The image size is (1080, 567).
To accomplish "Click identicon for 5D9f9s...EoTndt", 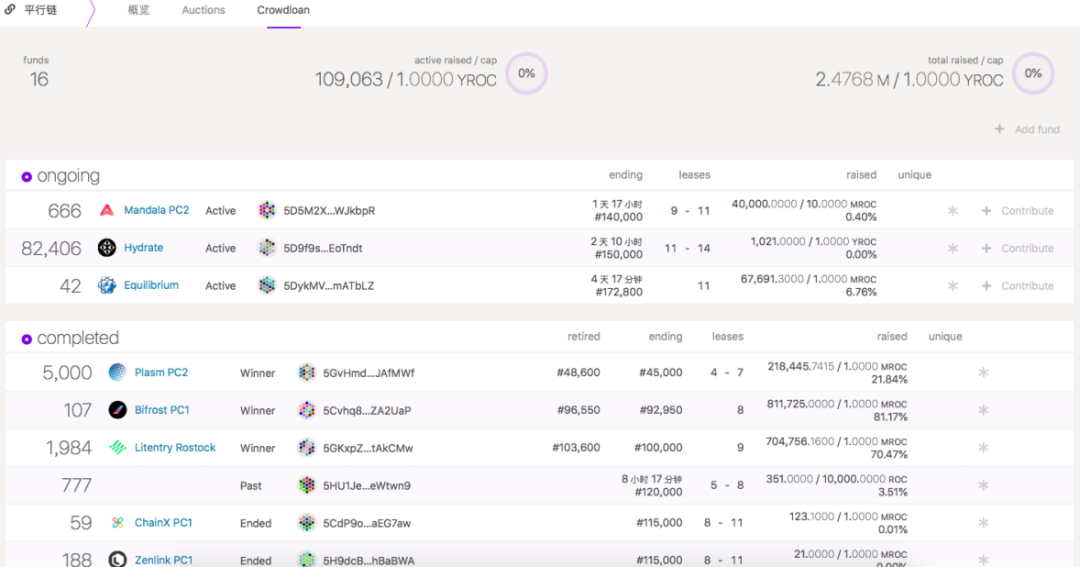I will (x=267, y=248).
